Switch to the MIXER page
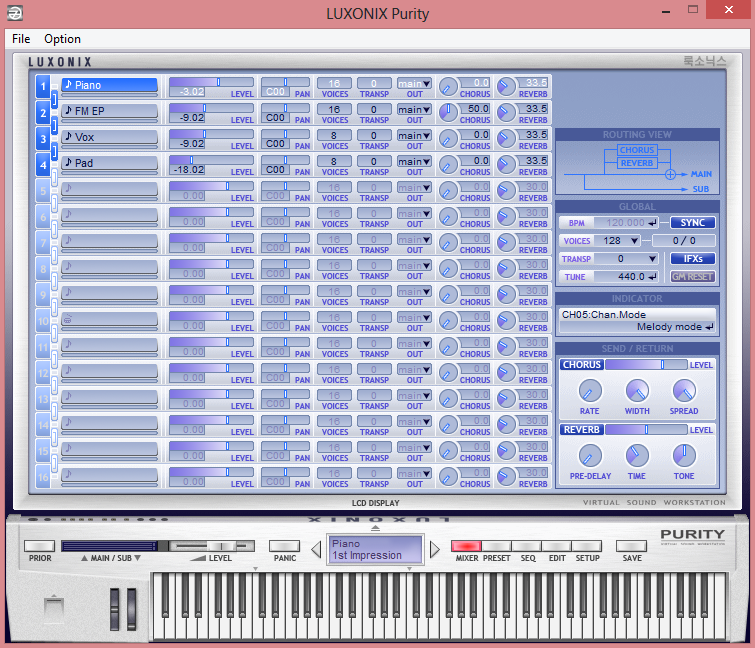Image resolution: width=755 pixels, height=648 pixels. click(x=466, y=546)
